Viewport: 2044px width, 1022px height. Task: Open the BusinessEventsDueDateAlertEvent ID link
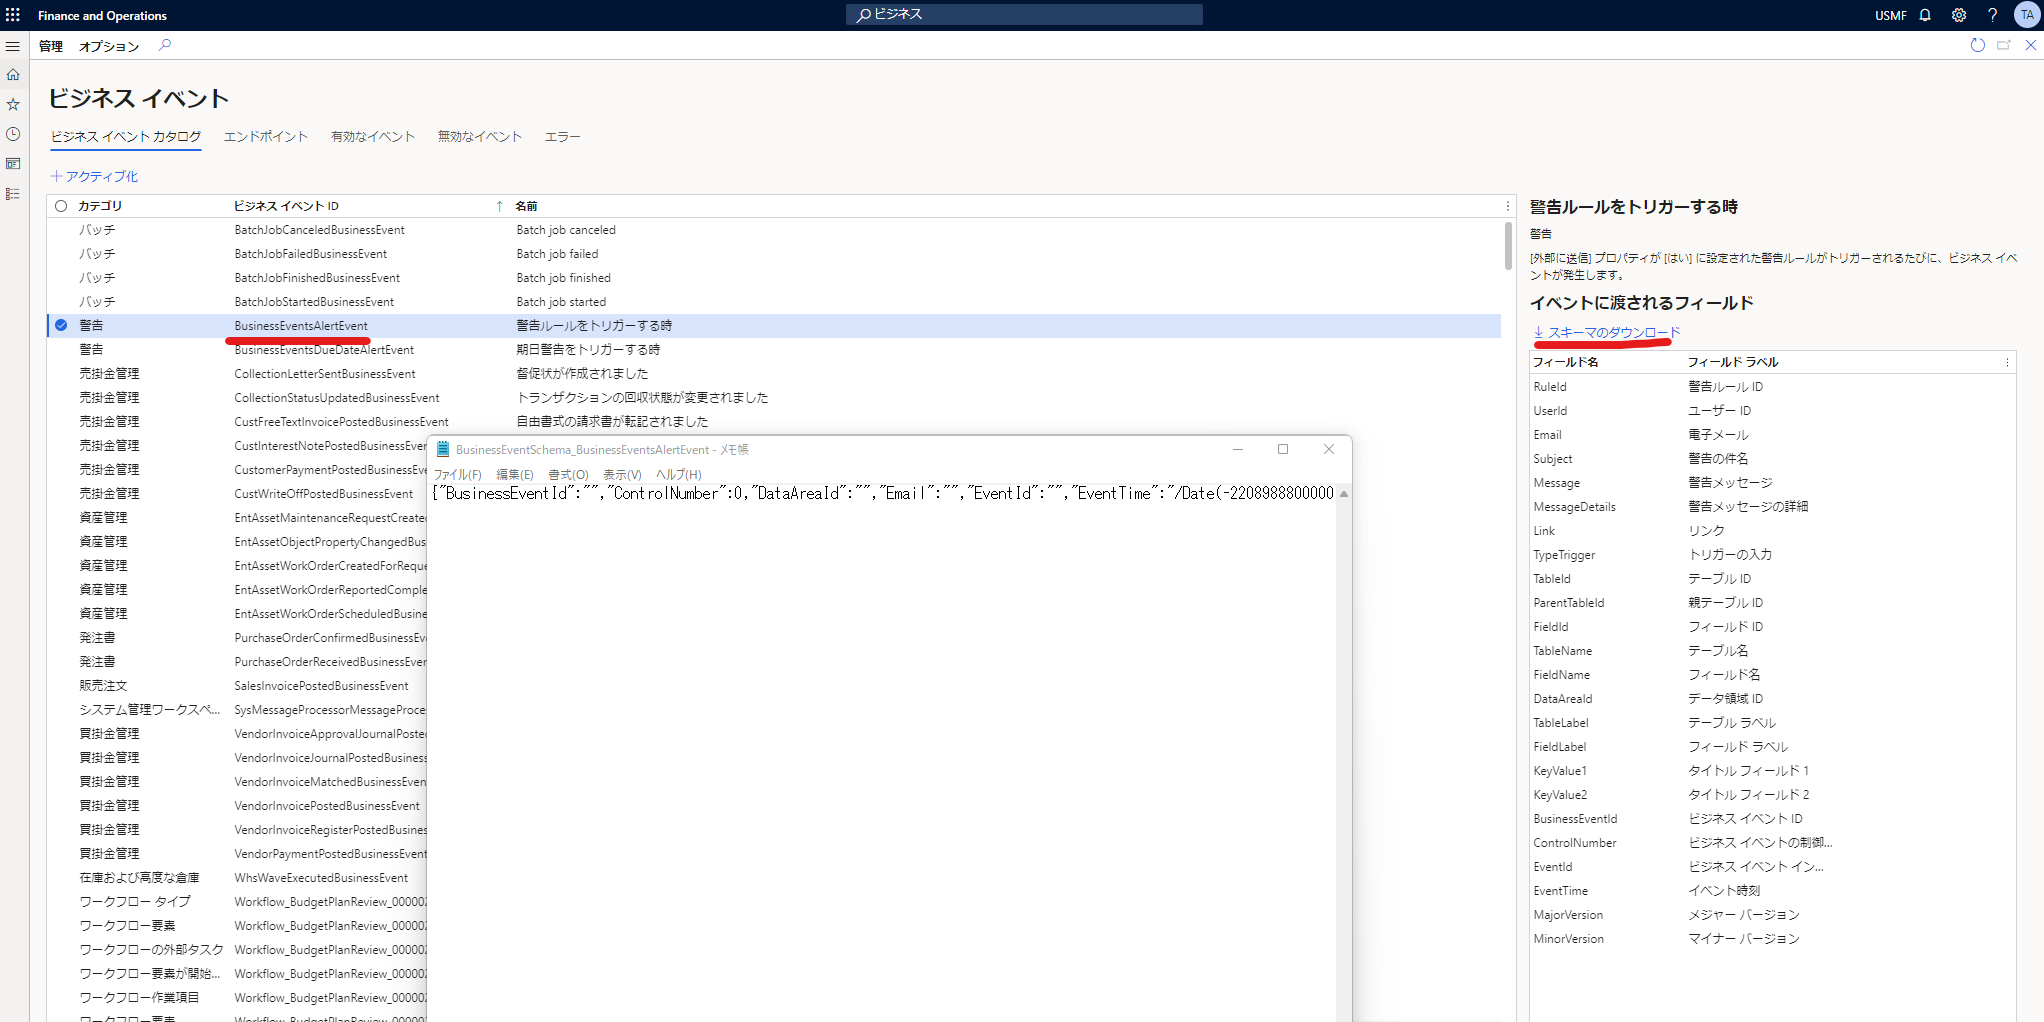pyautogui.click(x=324, y=350)
